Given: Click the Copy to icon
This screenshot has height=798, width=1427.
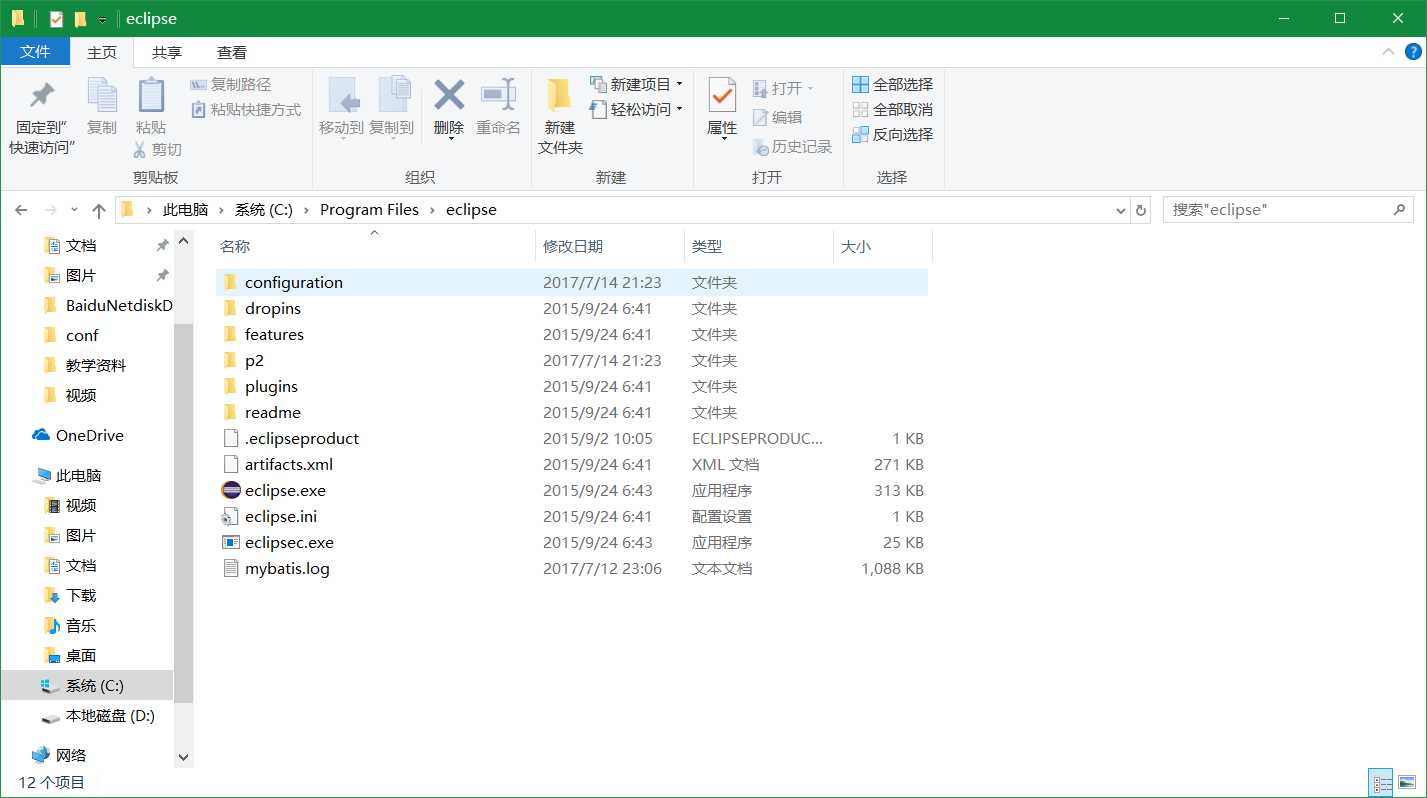Looking at the screenshot, I should (394, 96).
